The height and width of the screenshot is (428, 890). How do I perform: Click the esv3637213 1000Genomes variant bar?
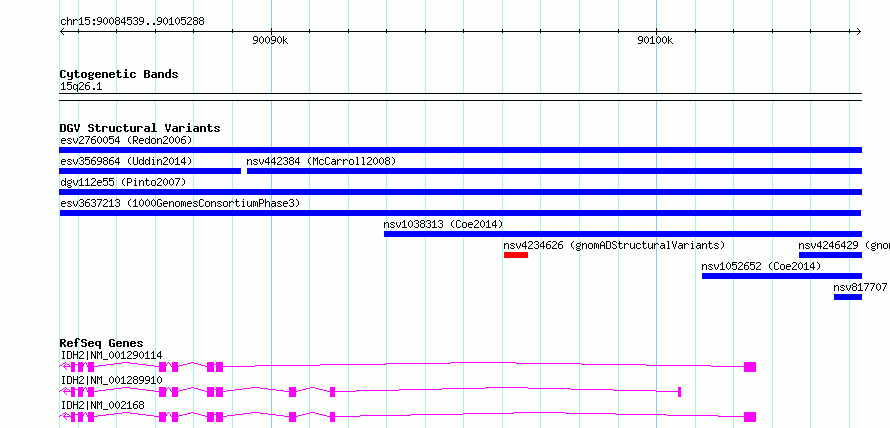[x=460, y=213]
